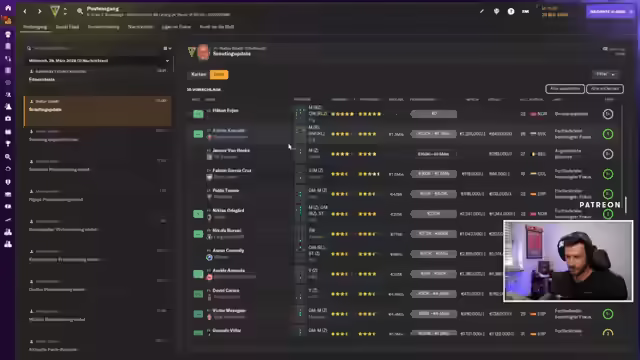Open the Home icon in the sidebar
This screenshot has height=360, width=640.
pyautogui.click(x=8, y=8)
